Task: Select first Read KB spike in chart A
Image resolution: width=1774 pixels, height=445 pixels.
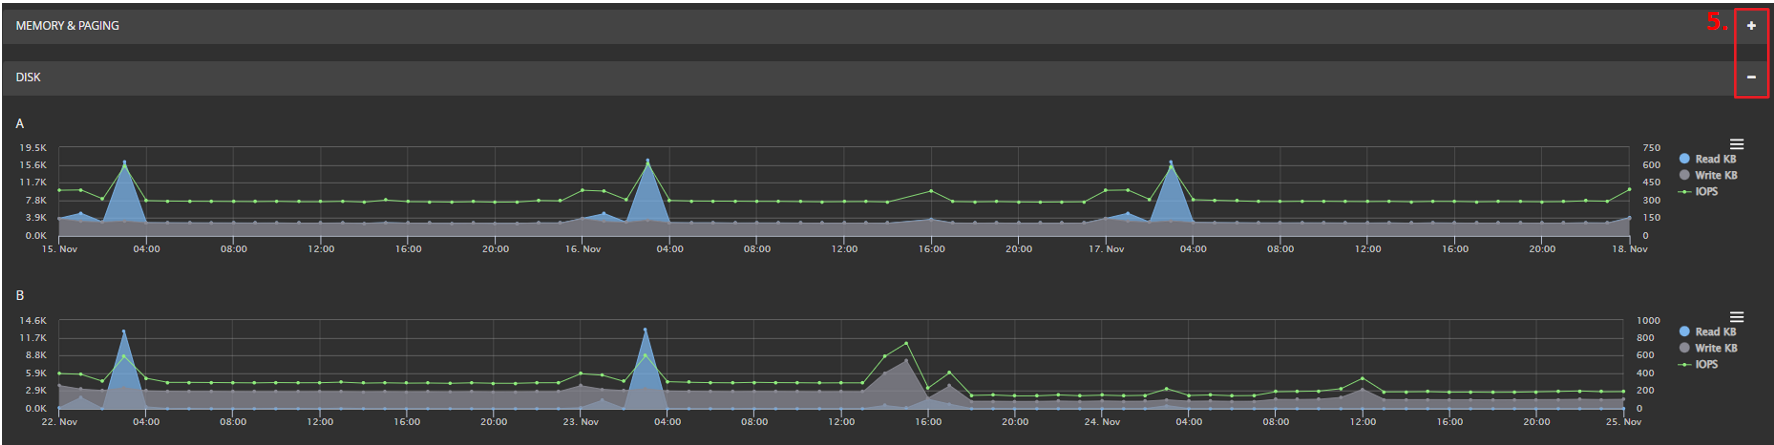Action: coord(124,163)
